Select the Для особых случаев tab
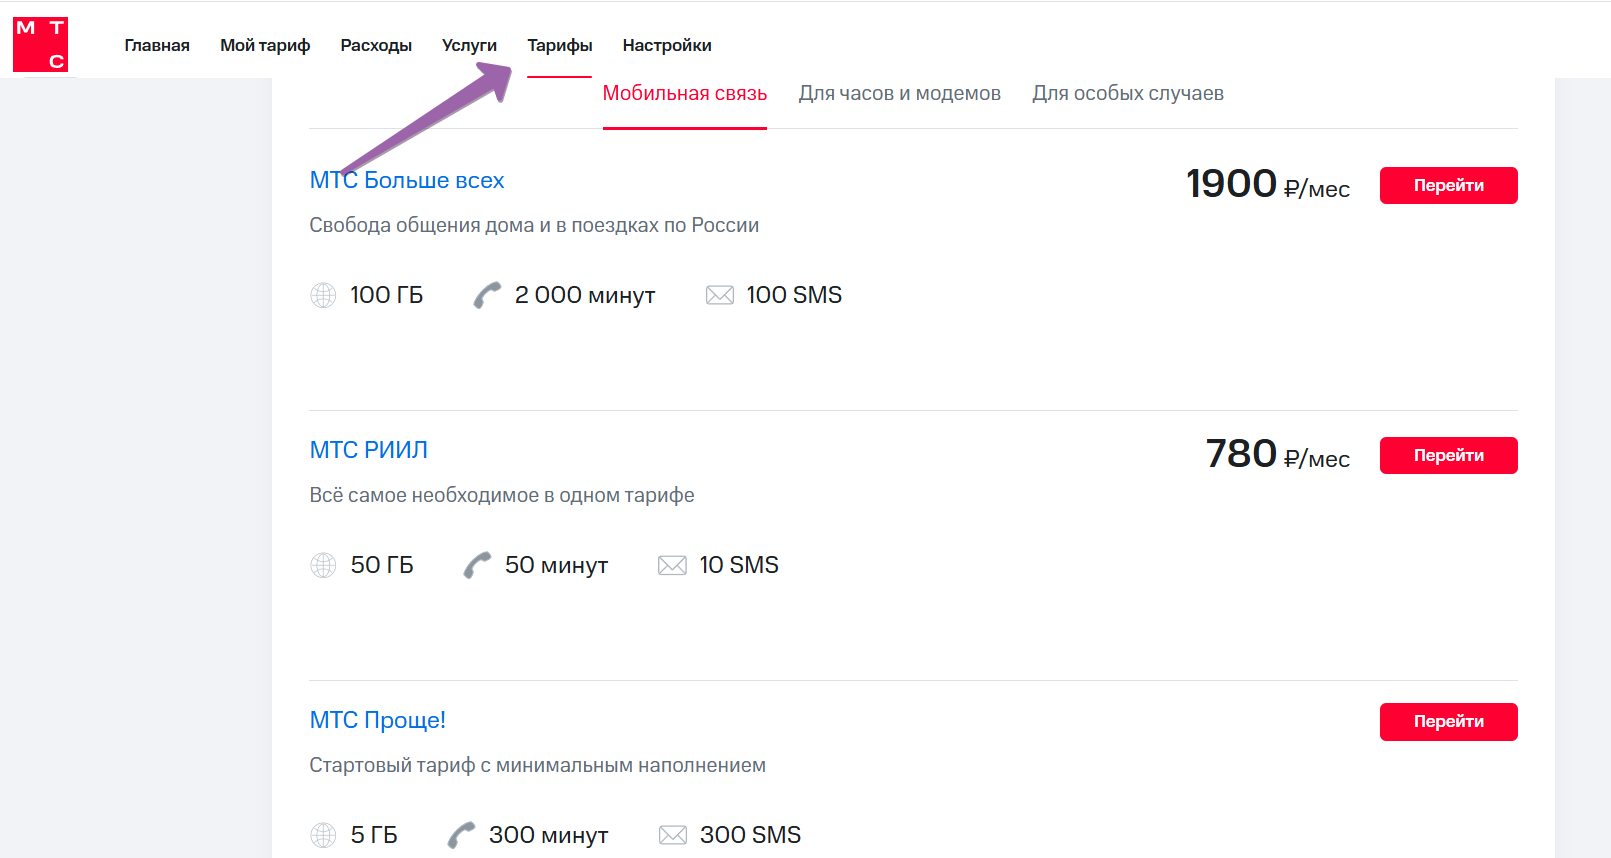1611x858 pixels. coord(1128,93)
